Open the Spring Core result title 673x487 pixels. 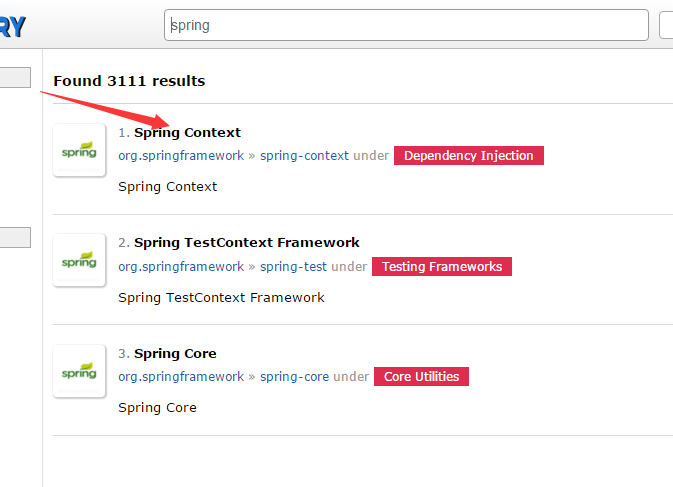pyautogui.click(x=175, y=354)
